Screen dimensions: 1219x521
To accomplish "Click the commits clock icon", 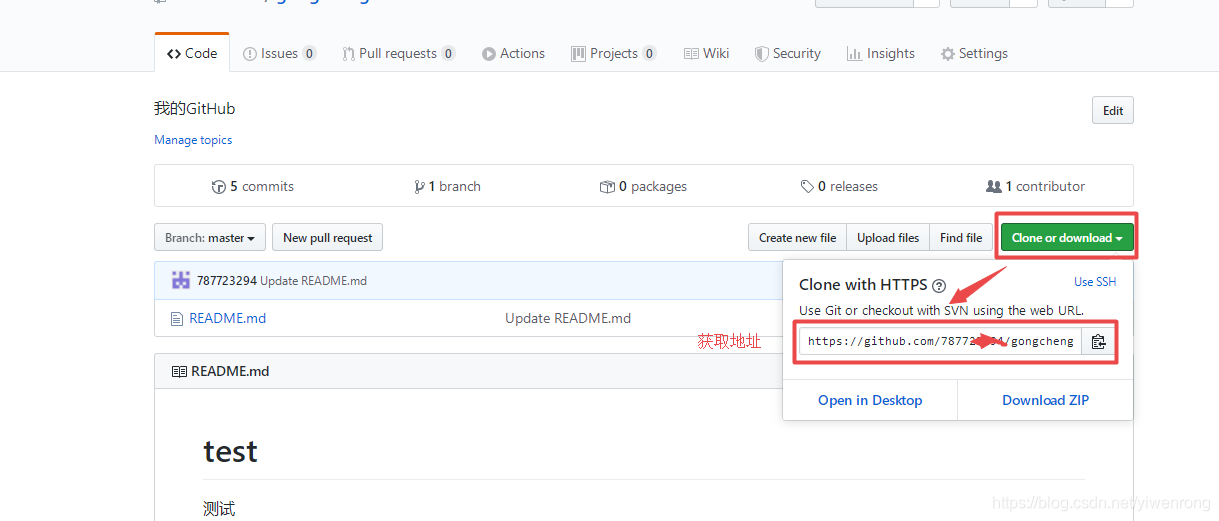I will pos(219,187).
